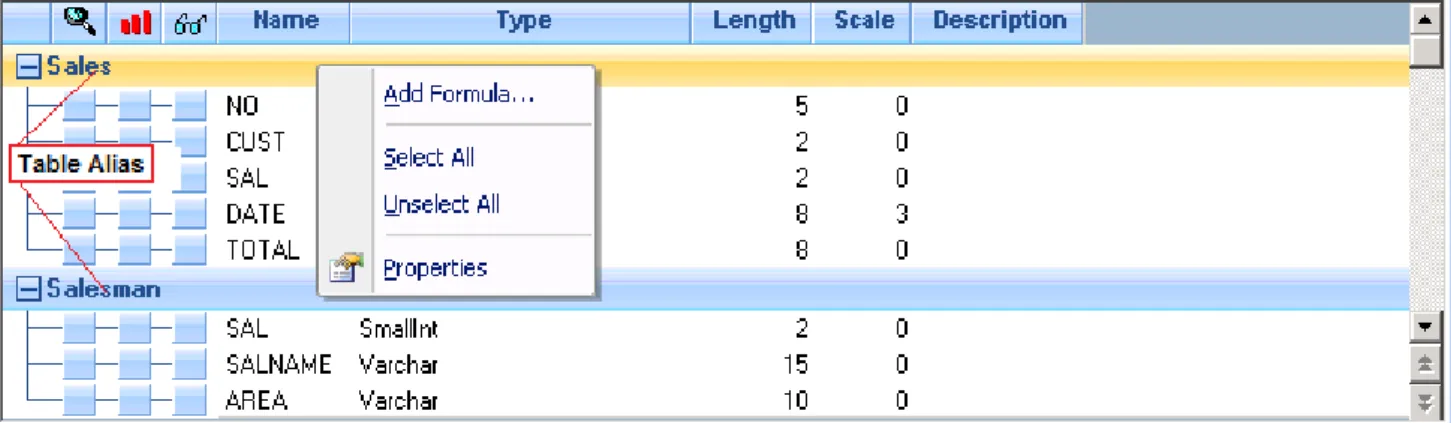Tick the magnifier-column box for DATE
Screen dimensions: 1451x423
point(79,213)
